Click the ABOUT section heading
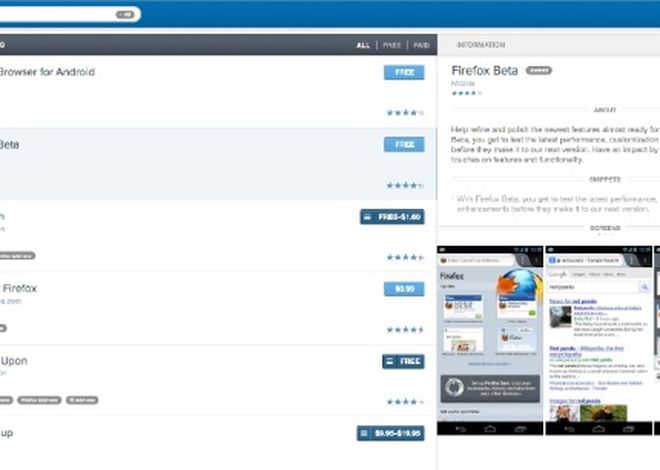Viewport: 660px width, 470px height. point(605,110)
